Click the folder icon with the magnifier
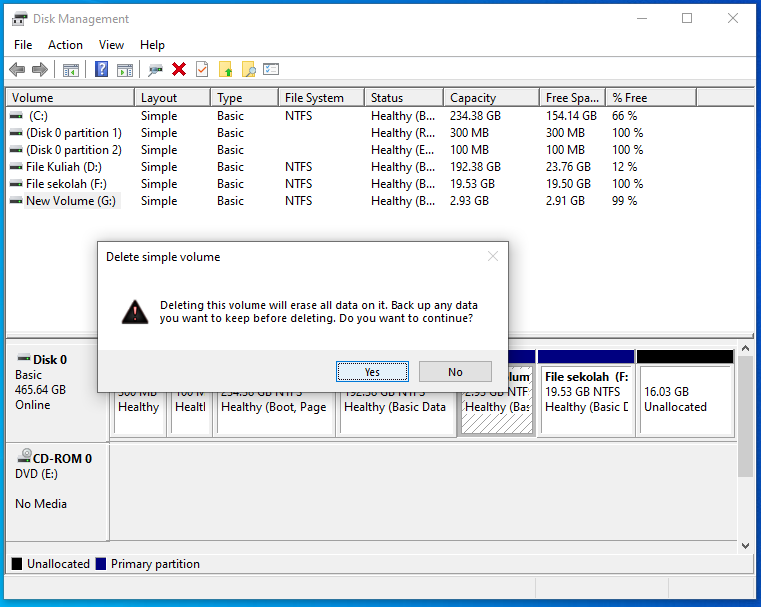Screen dimensions: 761x607 248,69
